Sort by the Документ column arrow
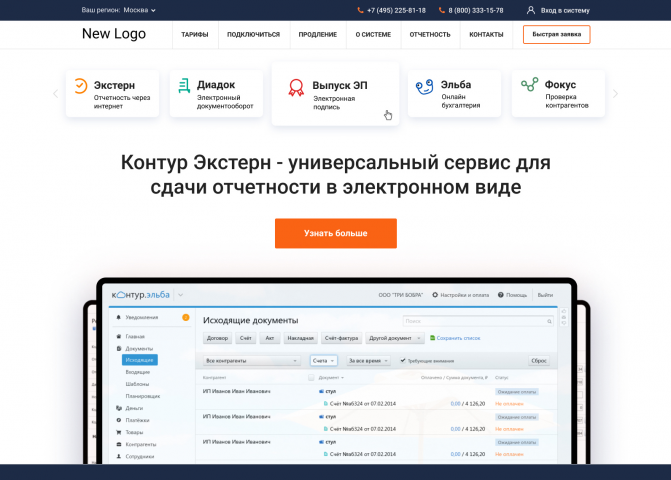Screen dimensions: 671x480 tap(342, 378)
